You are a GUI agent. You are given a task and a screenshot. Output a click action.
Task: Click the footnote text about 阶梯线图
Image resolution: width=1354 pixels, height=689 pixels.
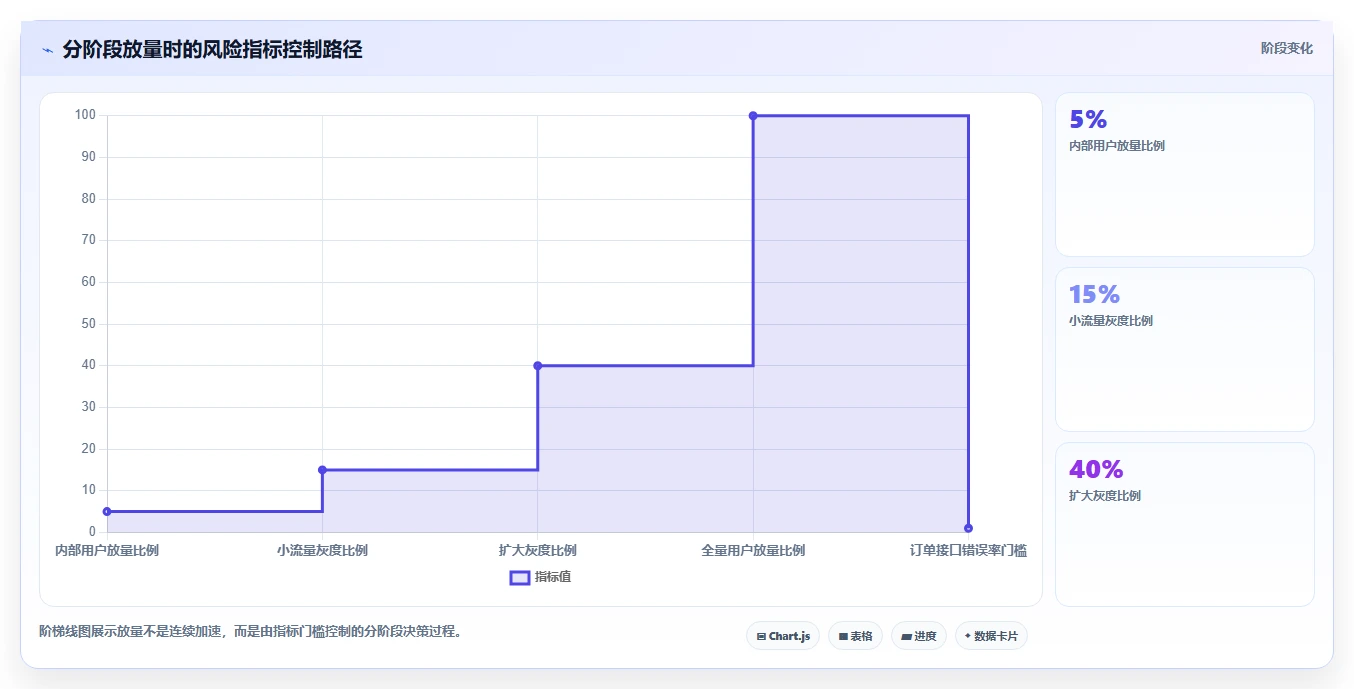tap(250, 632)
